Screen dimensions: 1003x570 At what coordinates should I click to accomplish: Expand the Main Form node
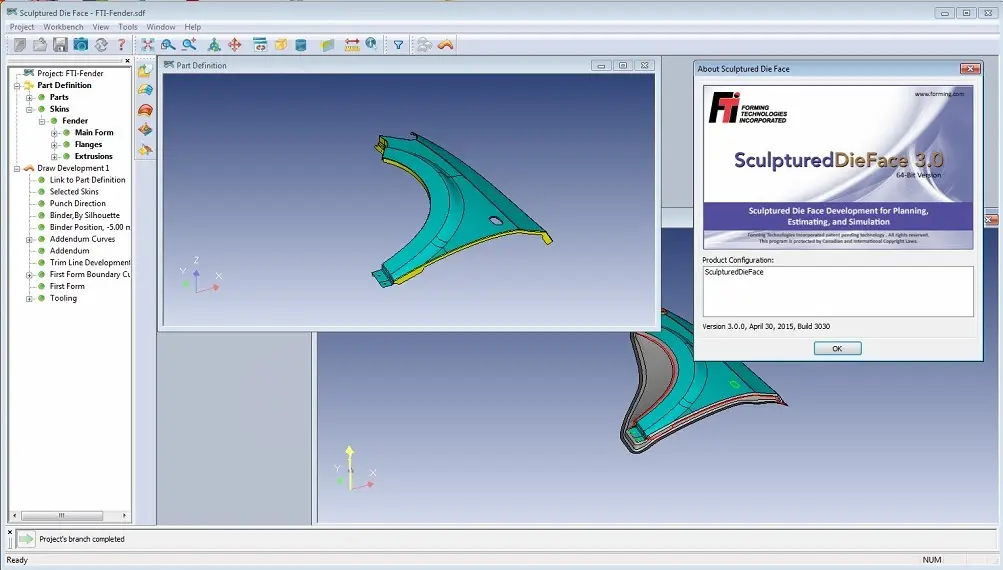[x=54, y=133]
